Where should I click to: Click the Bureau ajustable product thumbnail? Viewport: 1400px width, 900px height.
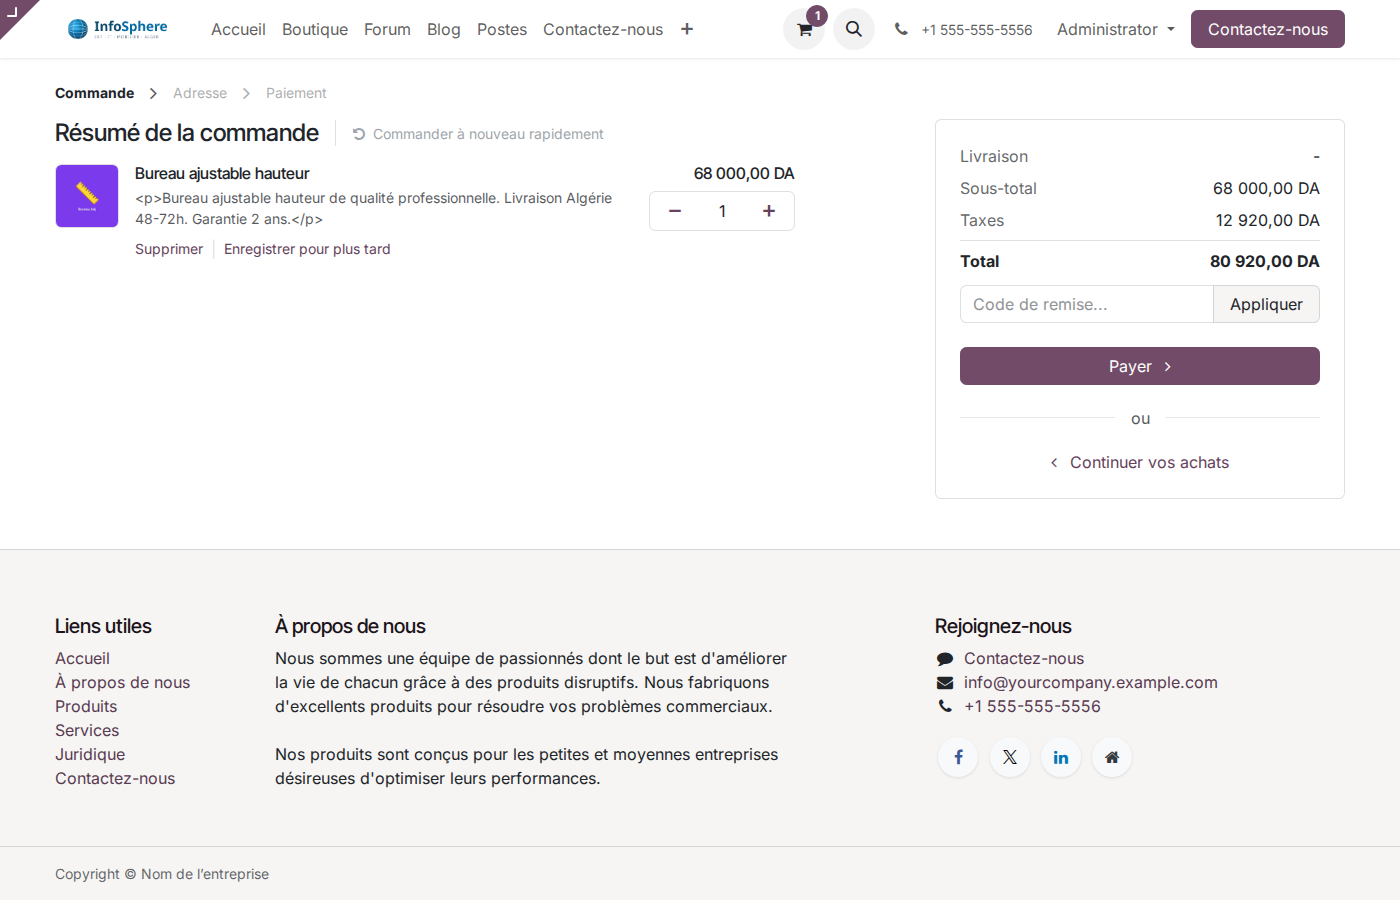(87, 196)
